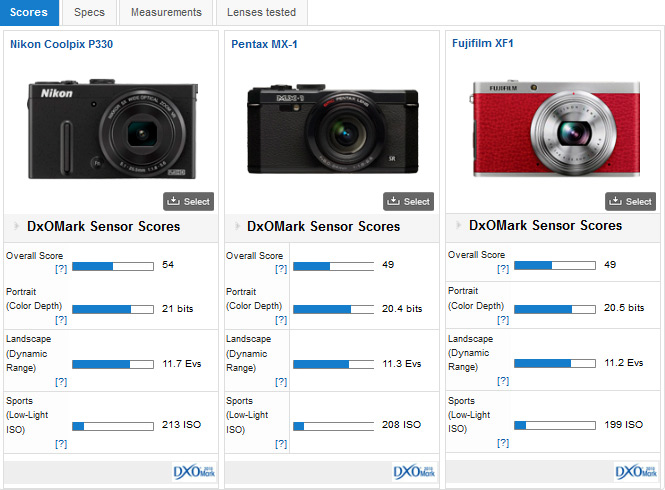Screen dimensions: 665x490
Task: Click Pentax Low-Light ISO bar showing 208 ISO
Action: 333,426
